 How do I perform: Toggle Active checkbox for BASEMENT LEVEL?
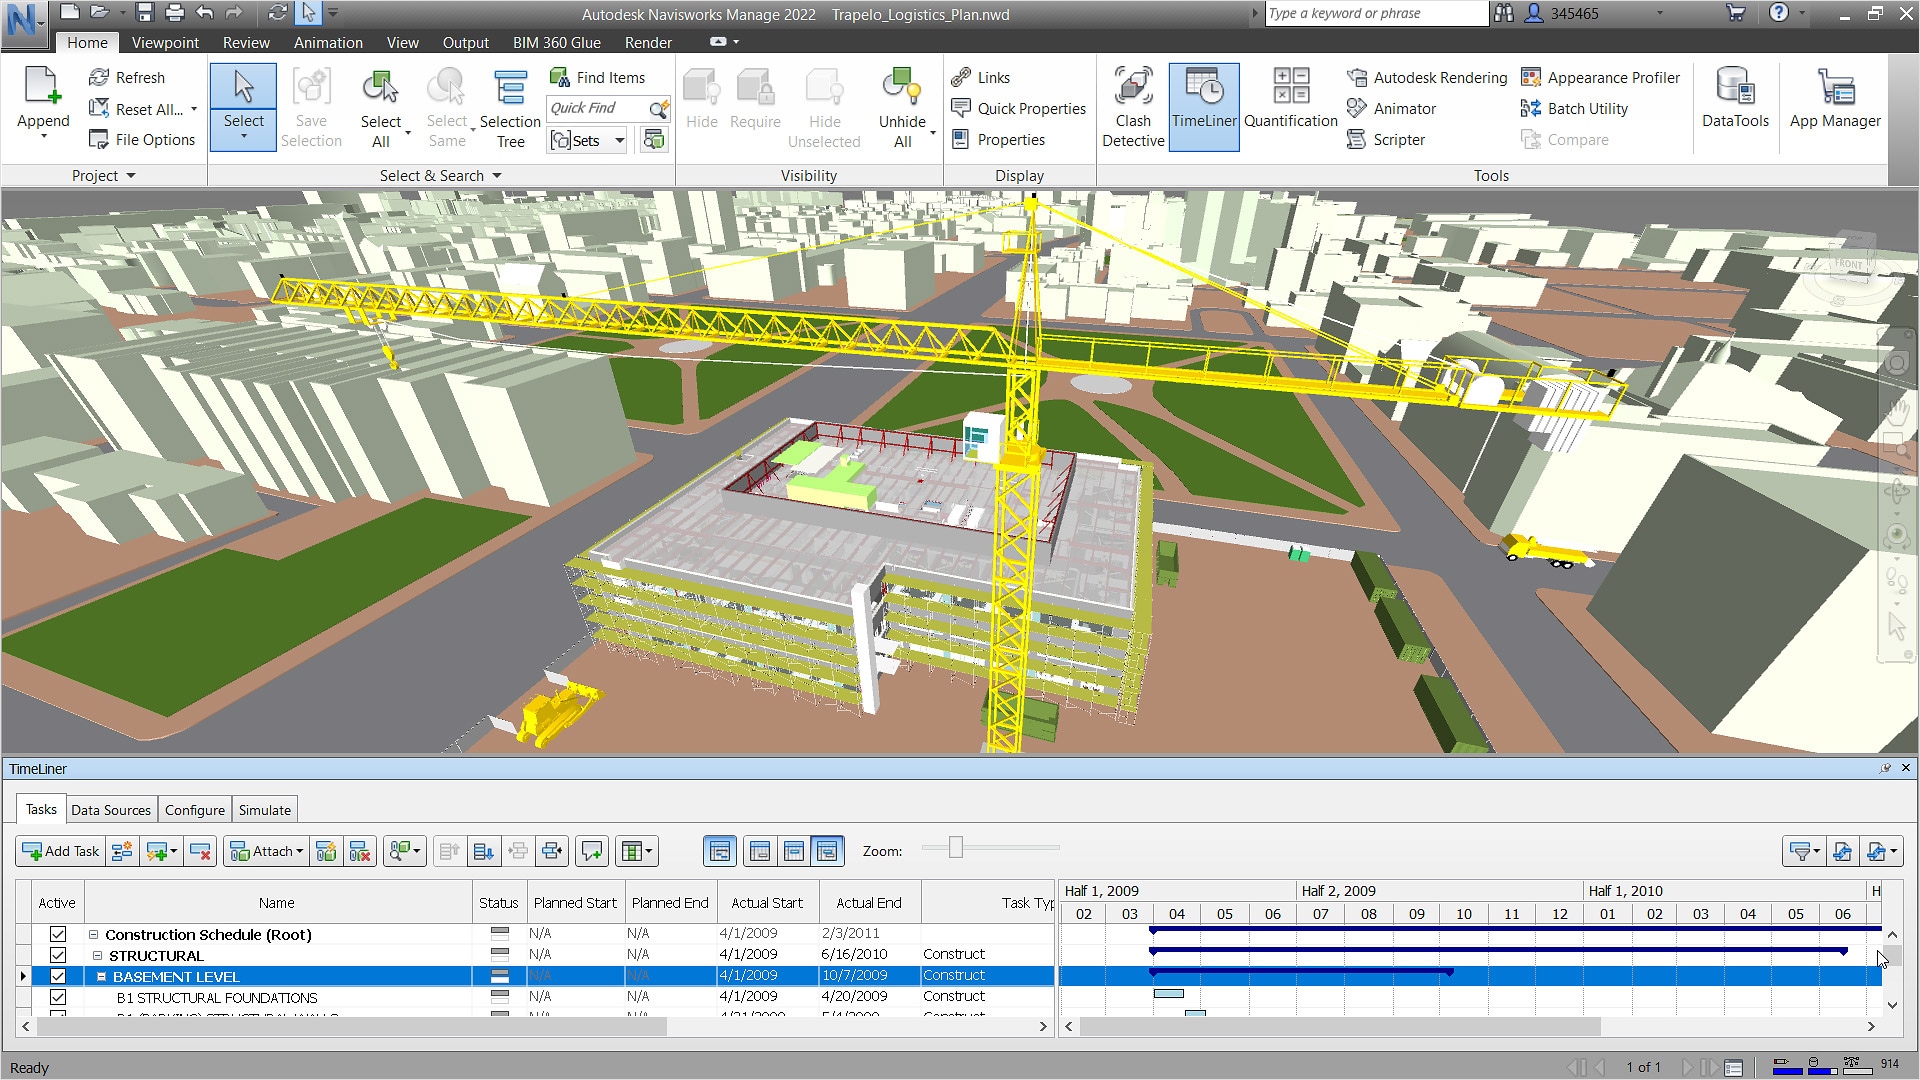tap(58, 976)
